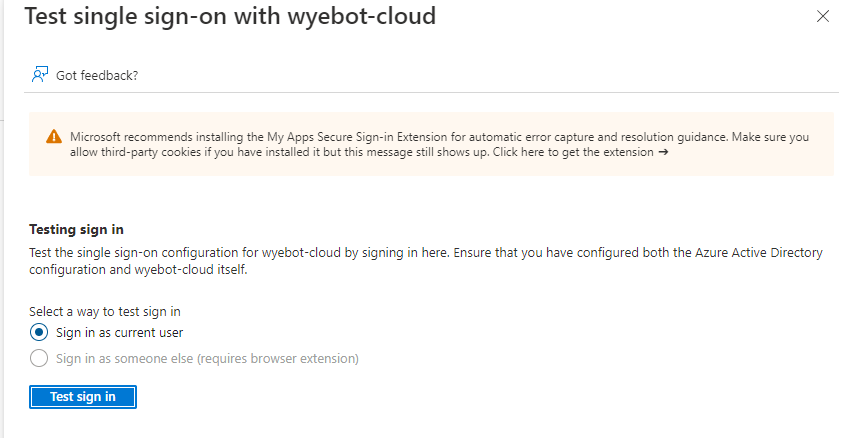Select the Sign in as current user radio button
The width and height of the screenshot is (854, 438).
tap(39, 332)
